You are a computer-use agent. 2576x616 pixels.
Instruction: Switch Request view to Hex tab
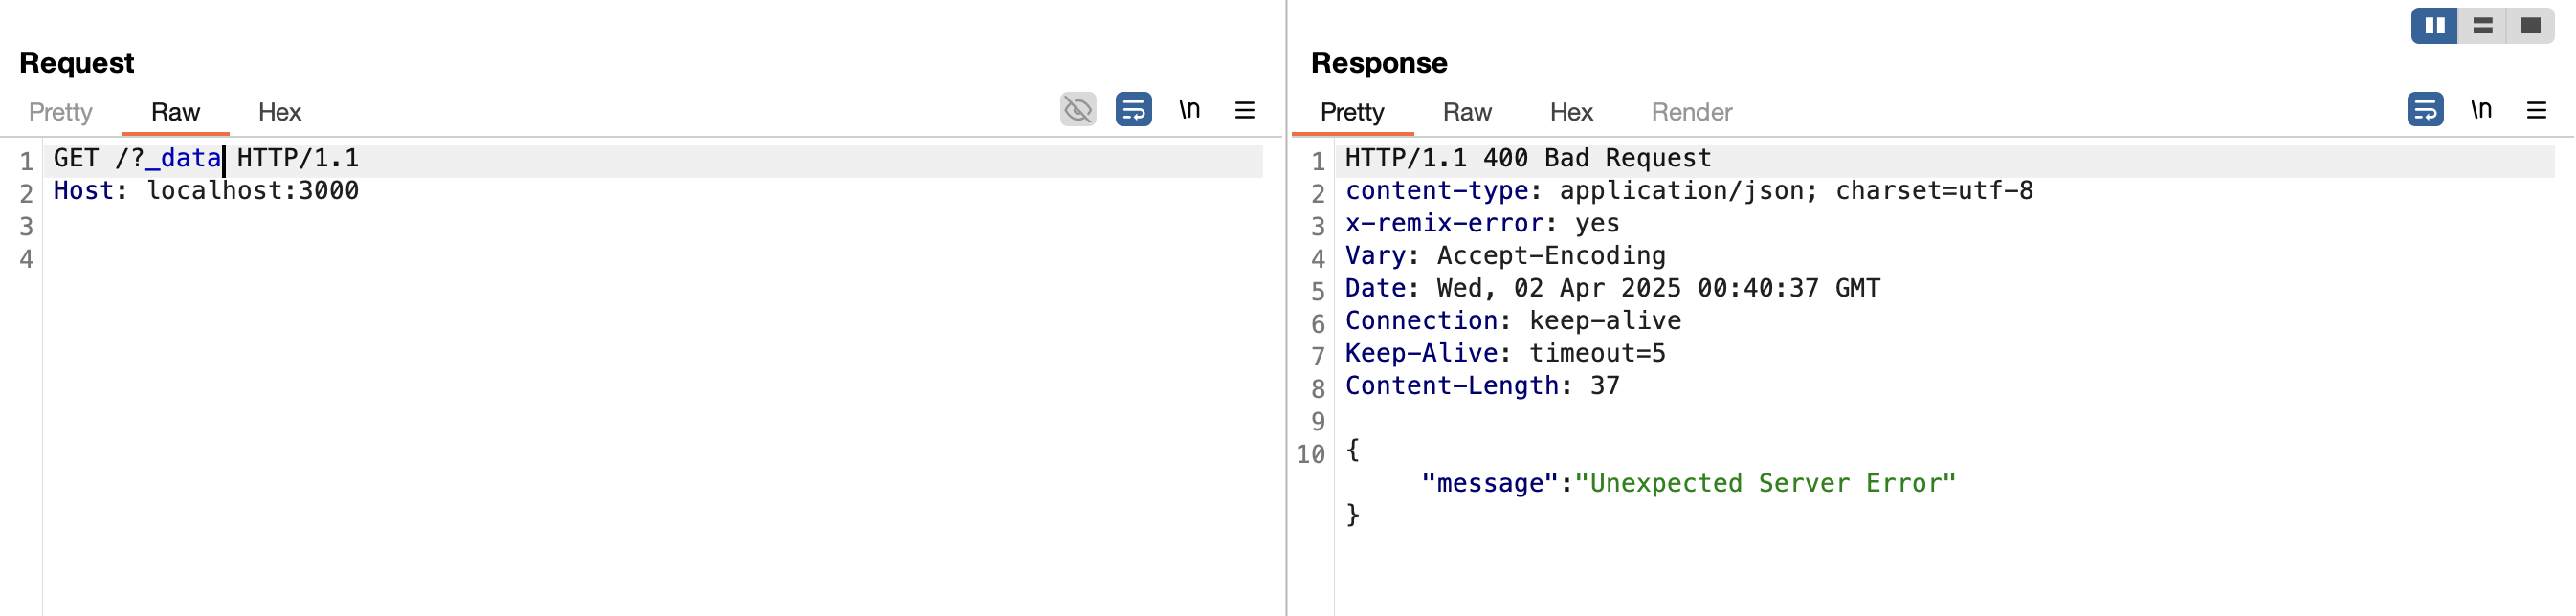click(279, 112)
